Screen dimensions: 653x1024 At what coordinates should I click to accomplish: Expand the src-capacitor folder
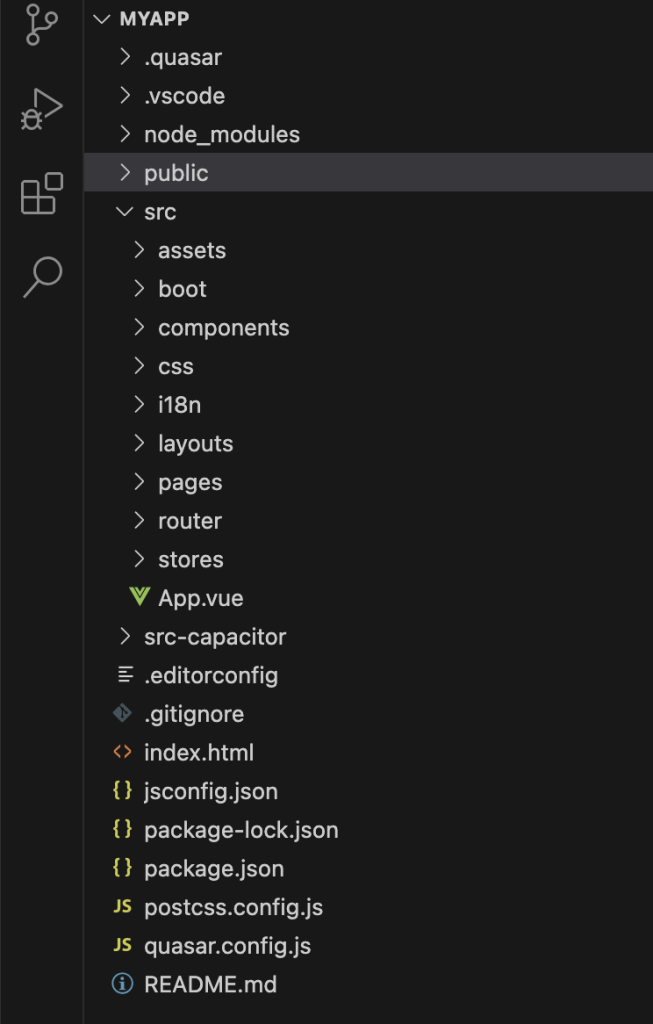coord(214,637)
